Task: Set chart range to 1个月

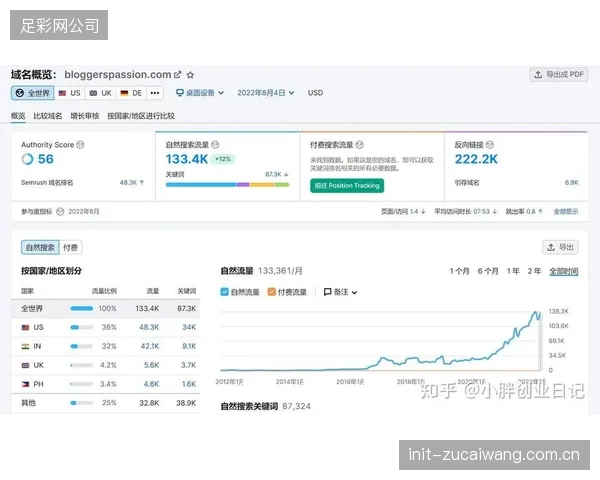Action: point(459,271)
